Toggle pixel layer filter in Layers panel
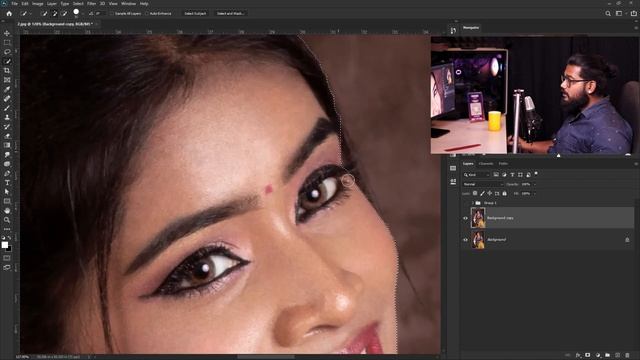 pos(496,175)
